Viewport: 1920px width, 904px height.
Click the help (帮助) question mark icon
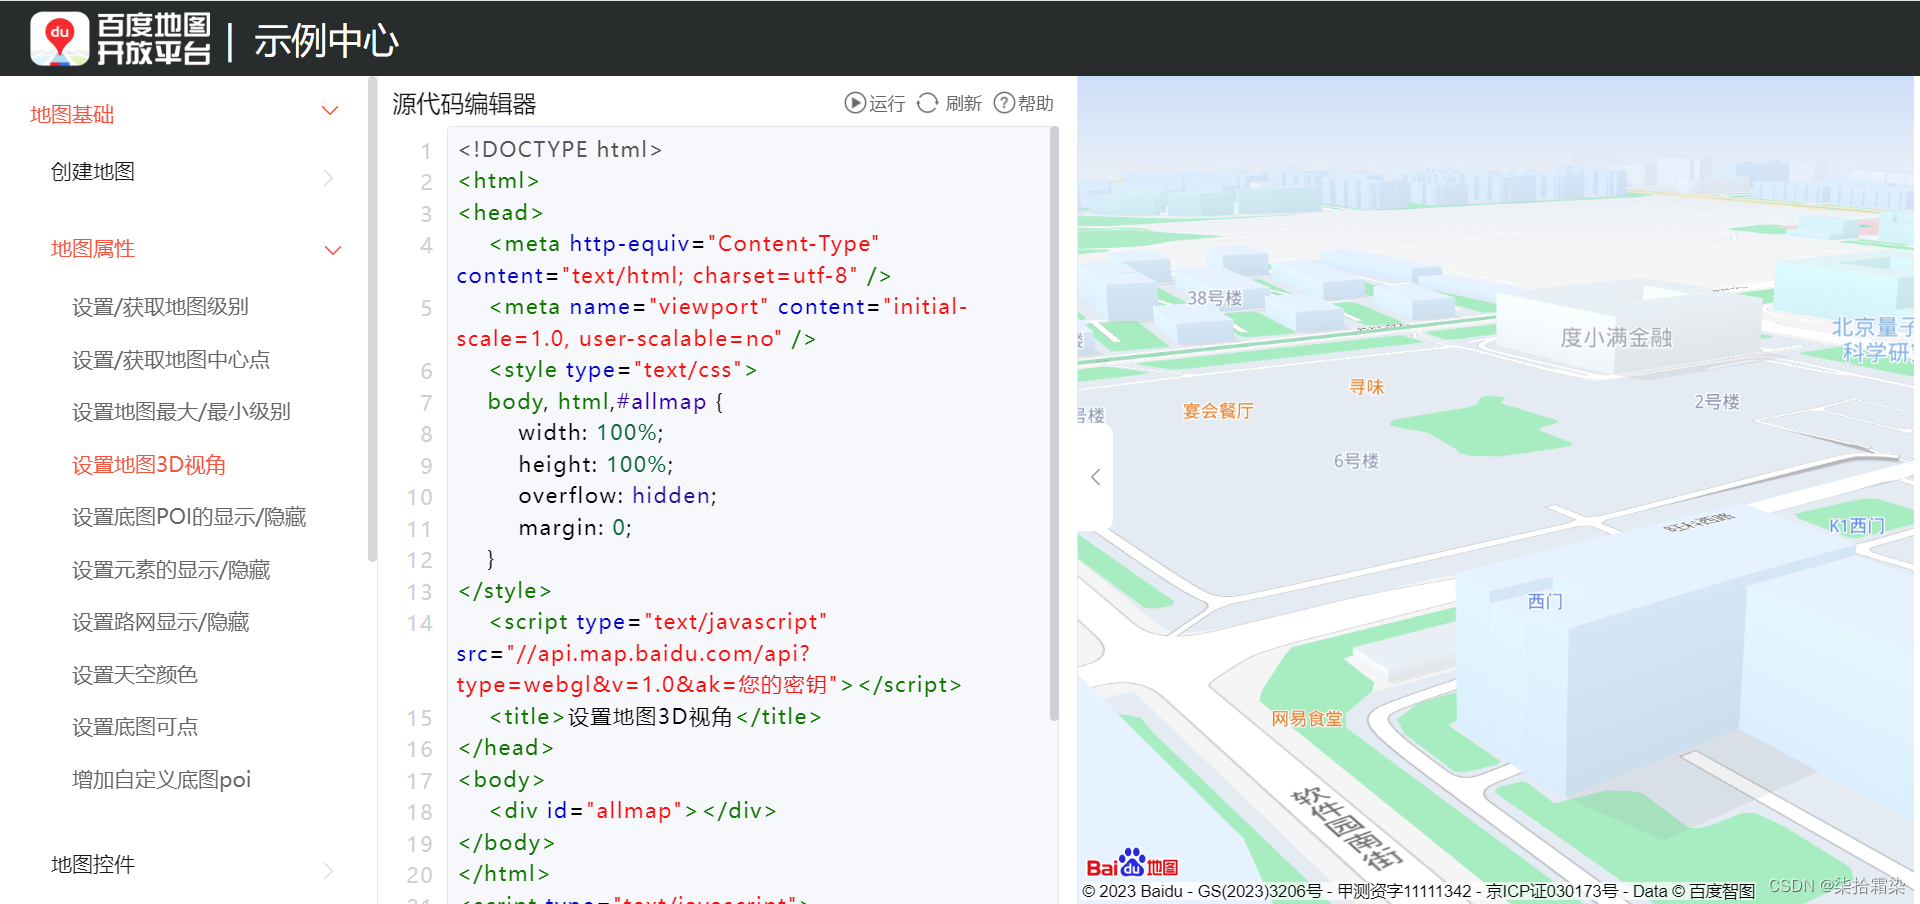pos(1004,103)
